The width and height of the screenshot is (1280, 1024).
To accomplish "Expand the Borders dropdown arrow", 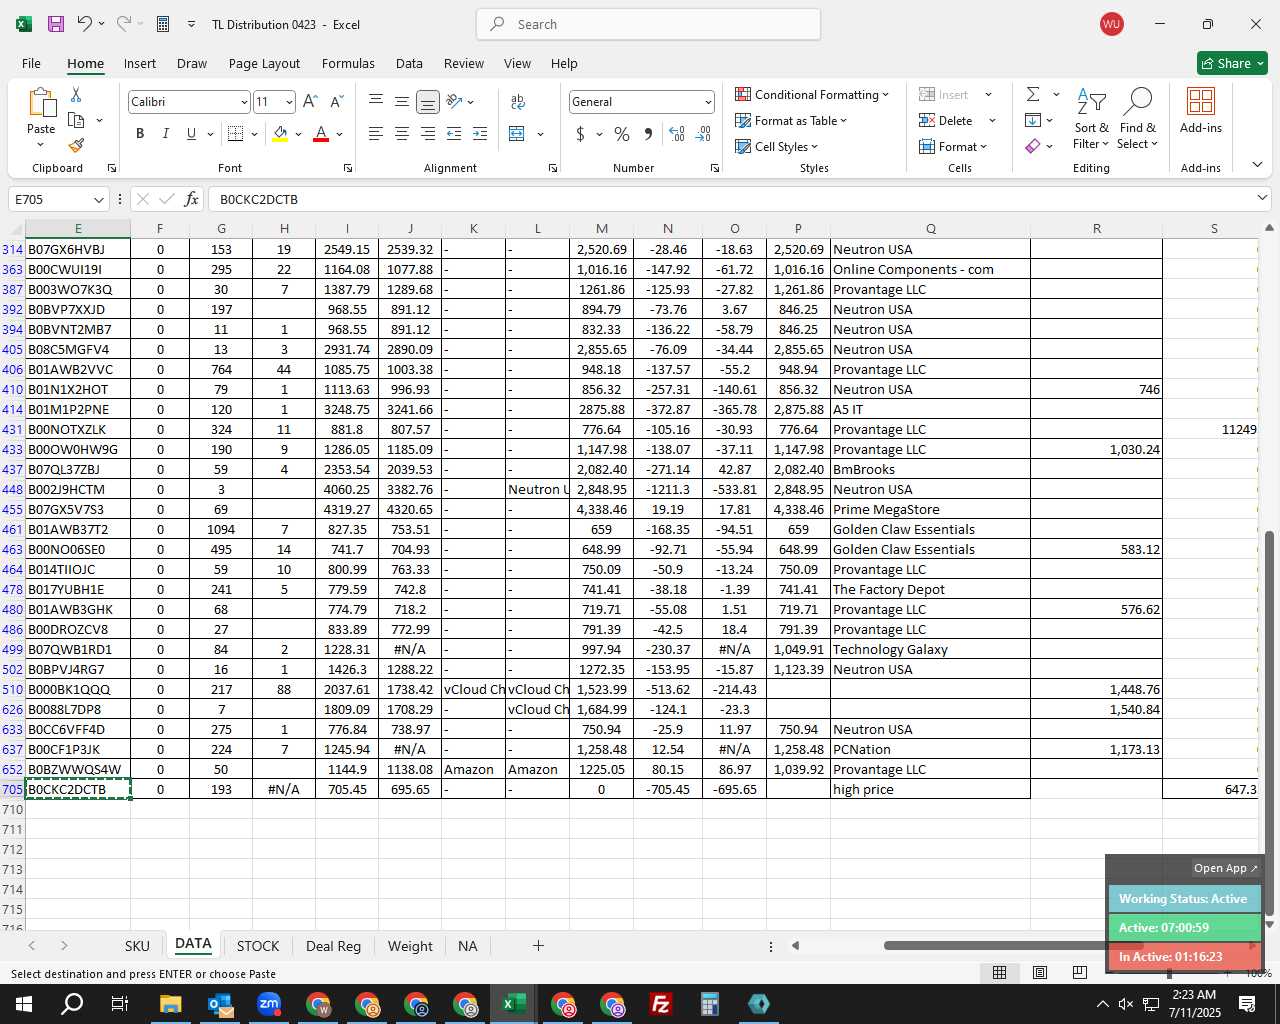I will tap(254, 133).
